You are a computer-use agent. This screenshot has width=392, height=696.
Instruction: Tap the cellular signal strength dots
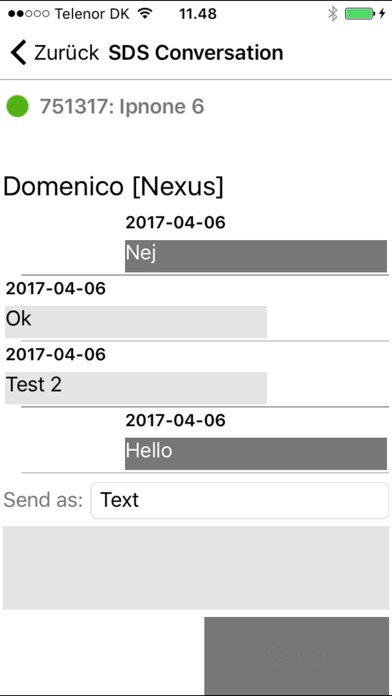[x=28, y=14]
